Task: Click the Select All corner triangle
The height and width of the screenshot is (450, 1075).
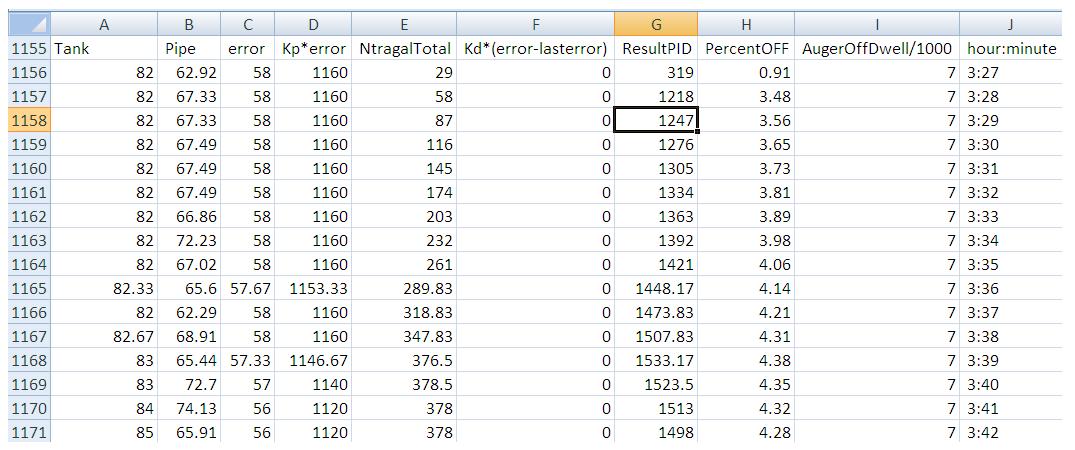Action: (x=27, y=24)
